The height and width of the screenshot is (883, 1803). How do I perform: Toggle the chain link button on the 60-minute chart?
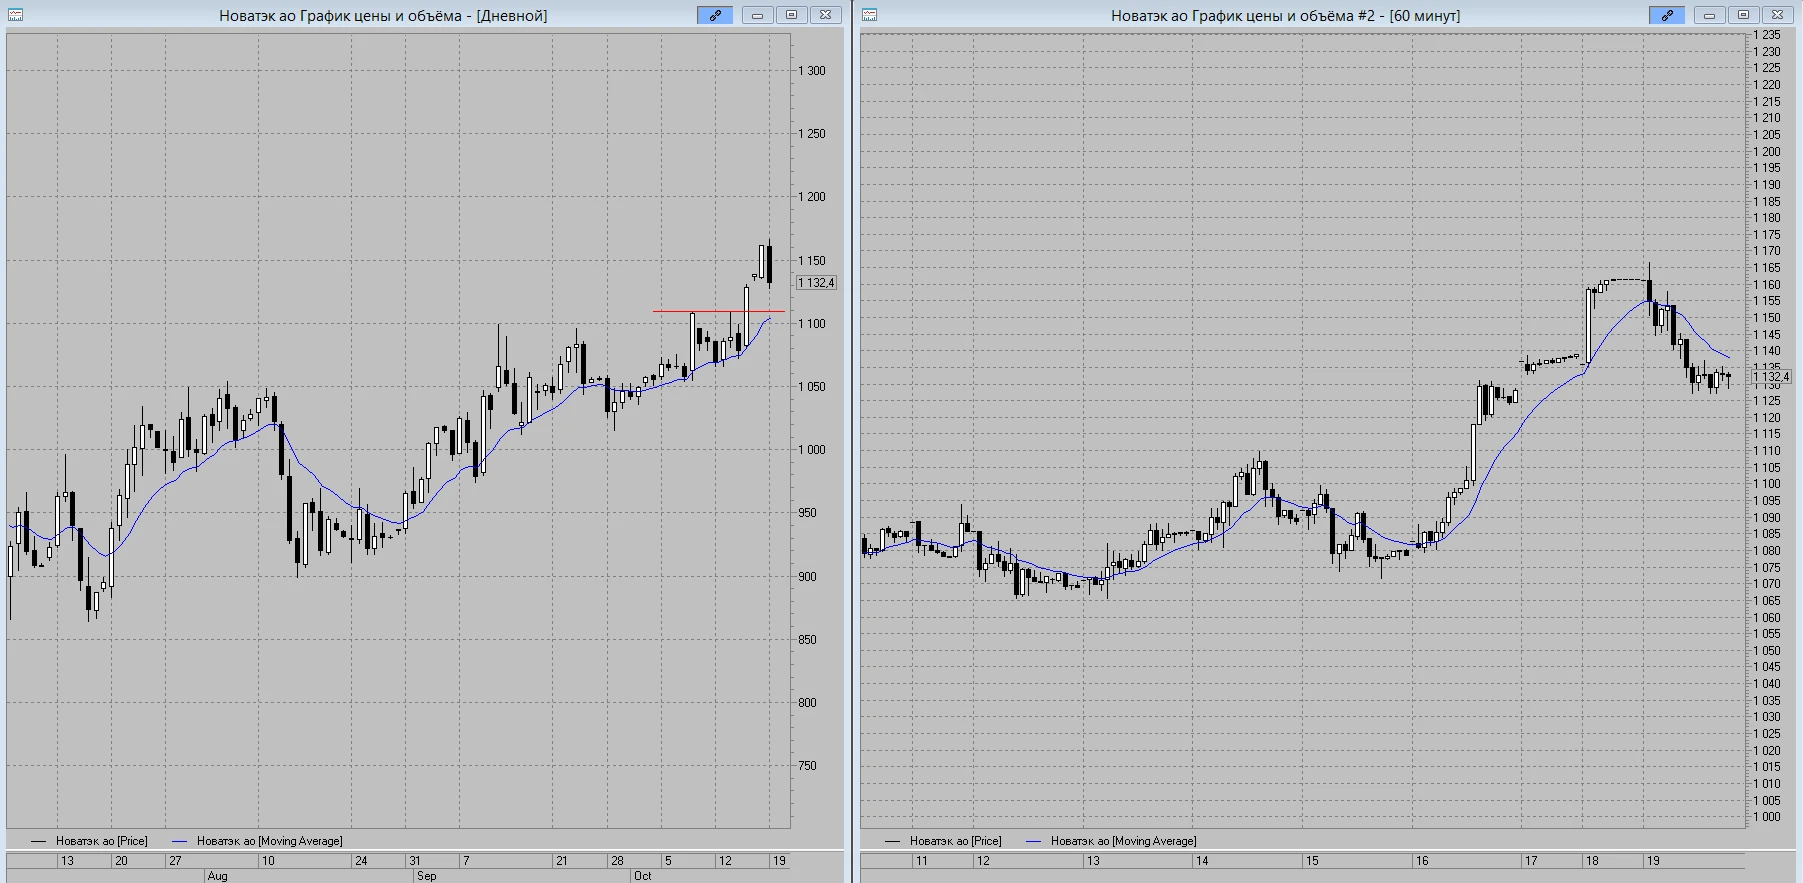pos(1667,15)
